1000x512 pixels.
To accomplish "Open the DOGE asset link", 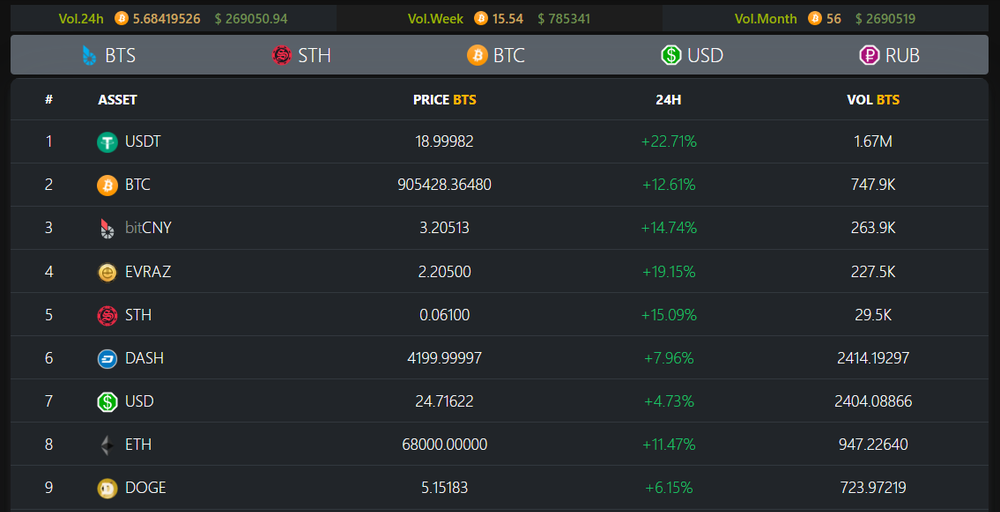I will point(145,488).
